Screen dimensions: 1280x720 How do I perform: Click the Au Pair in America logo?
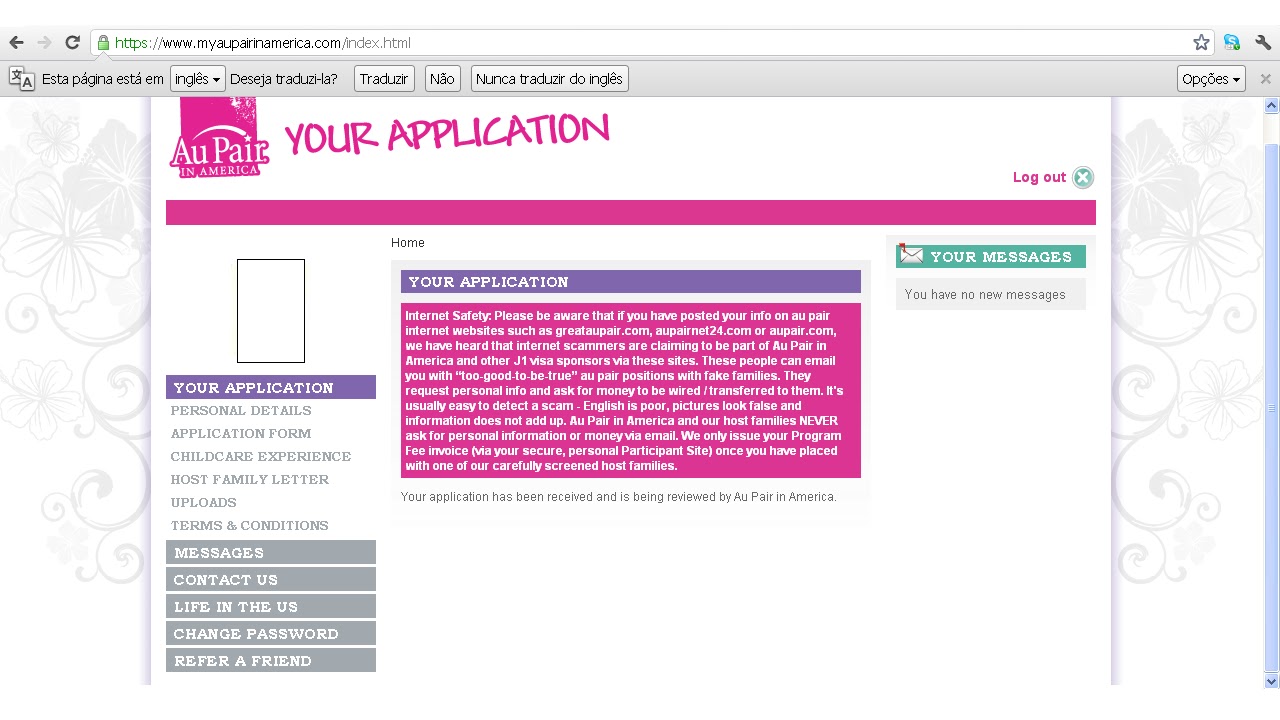[220, 138]
